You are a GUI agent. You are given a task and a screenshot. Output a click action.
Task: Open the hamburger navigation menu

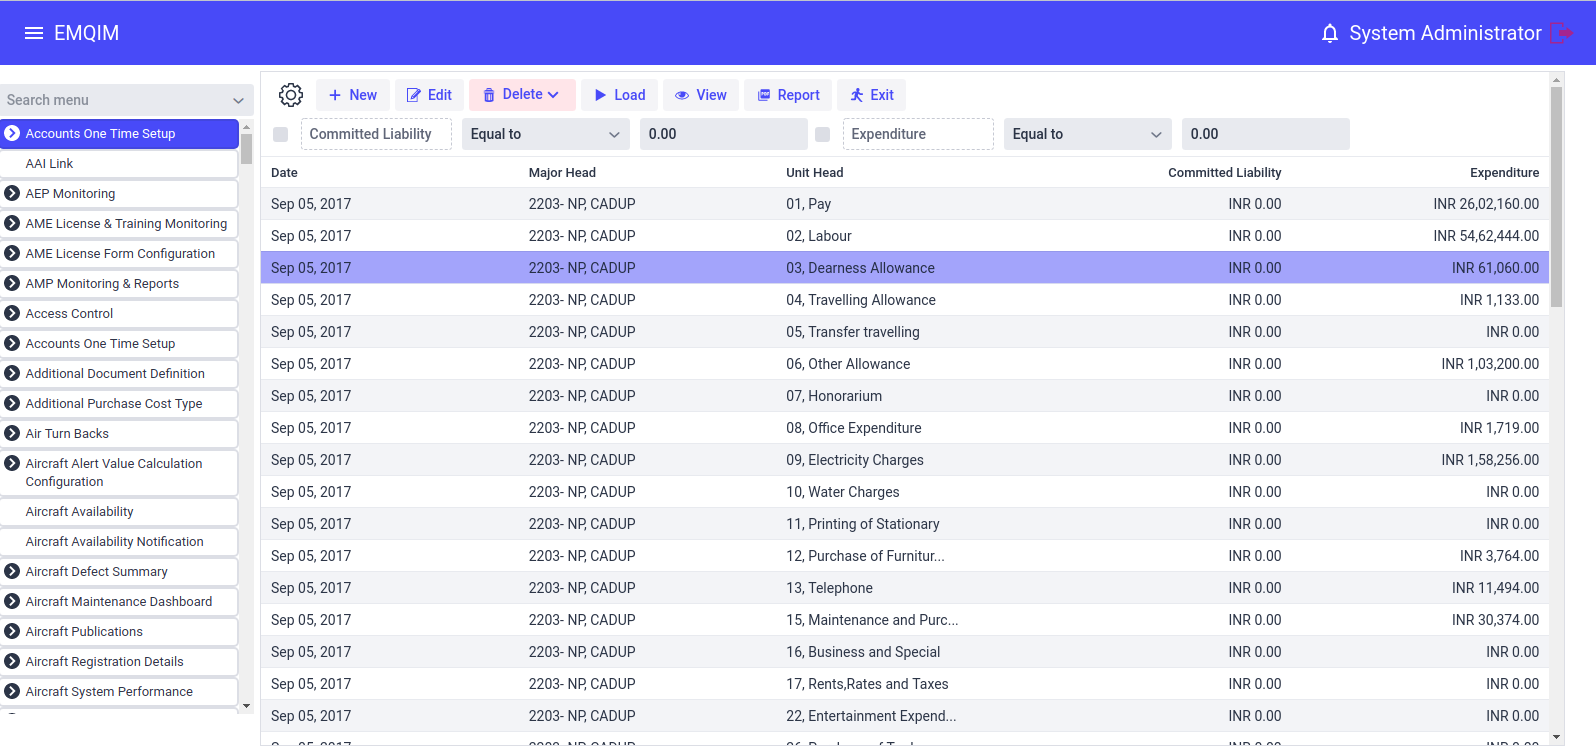(x=33, y=33)
